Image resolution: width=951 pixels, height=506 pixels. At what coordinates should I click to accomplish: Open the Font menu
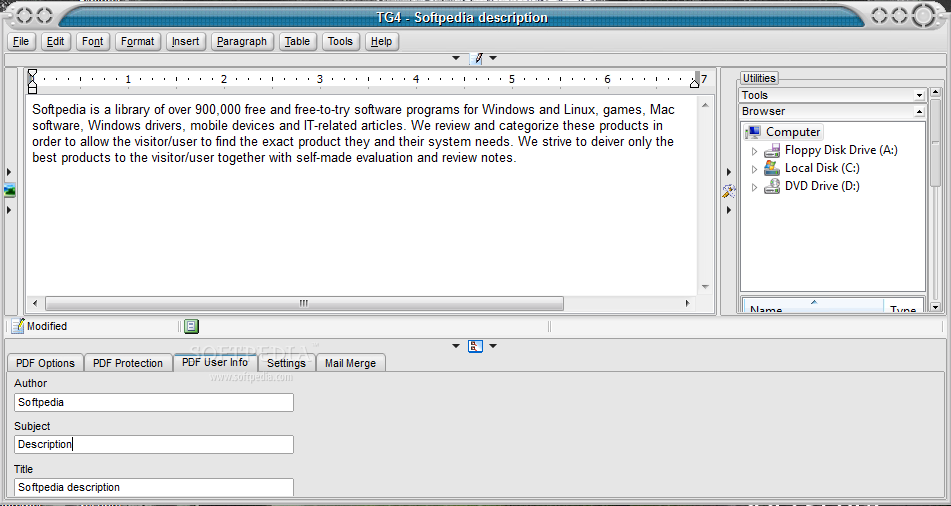coord(93,41)
